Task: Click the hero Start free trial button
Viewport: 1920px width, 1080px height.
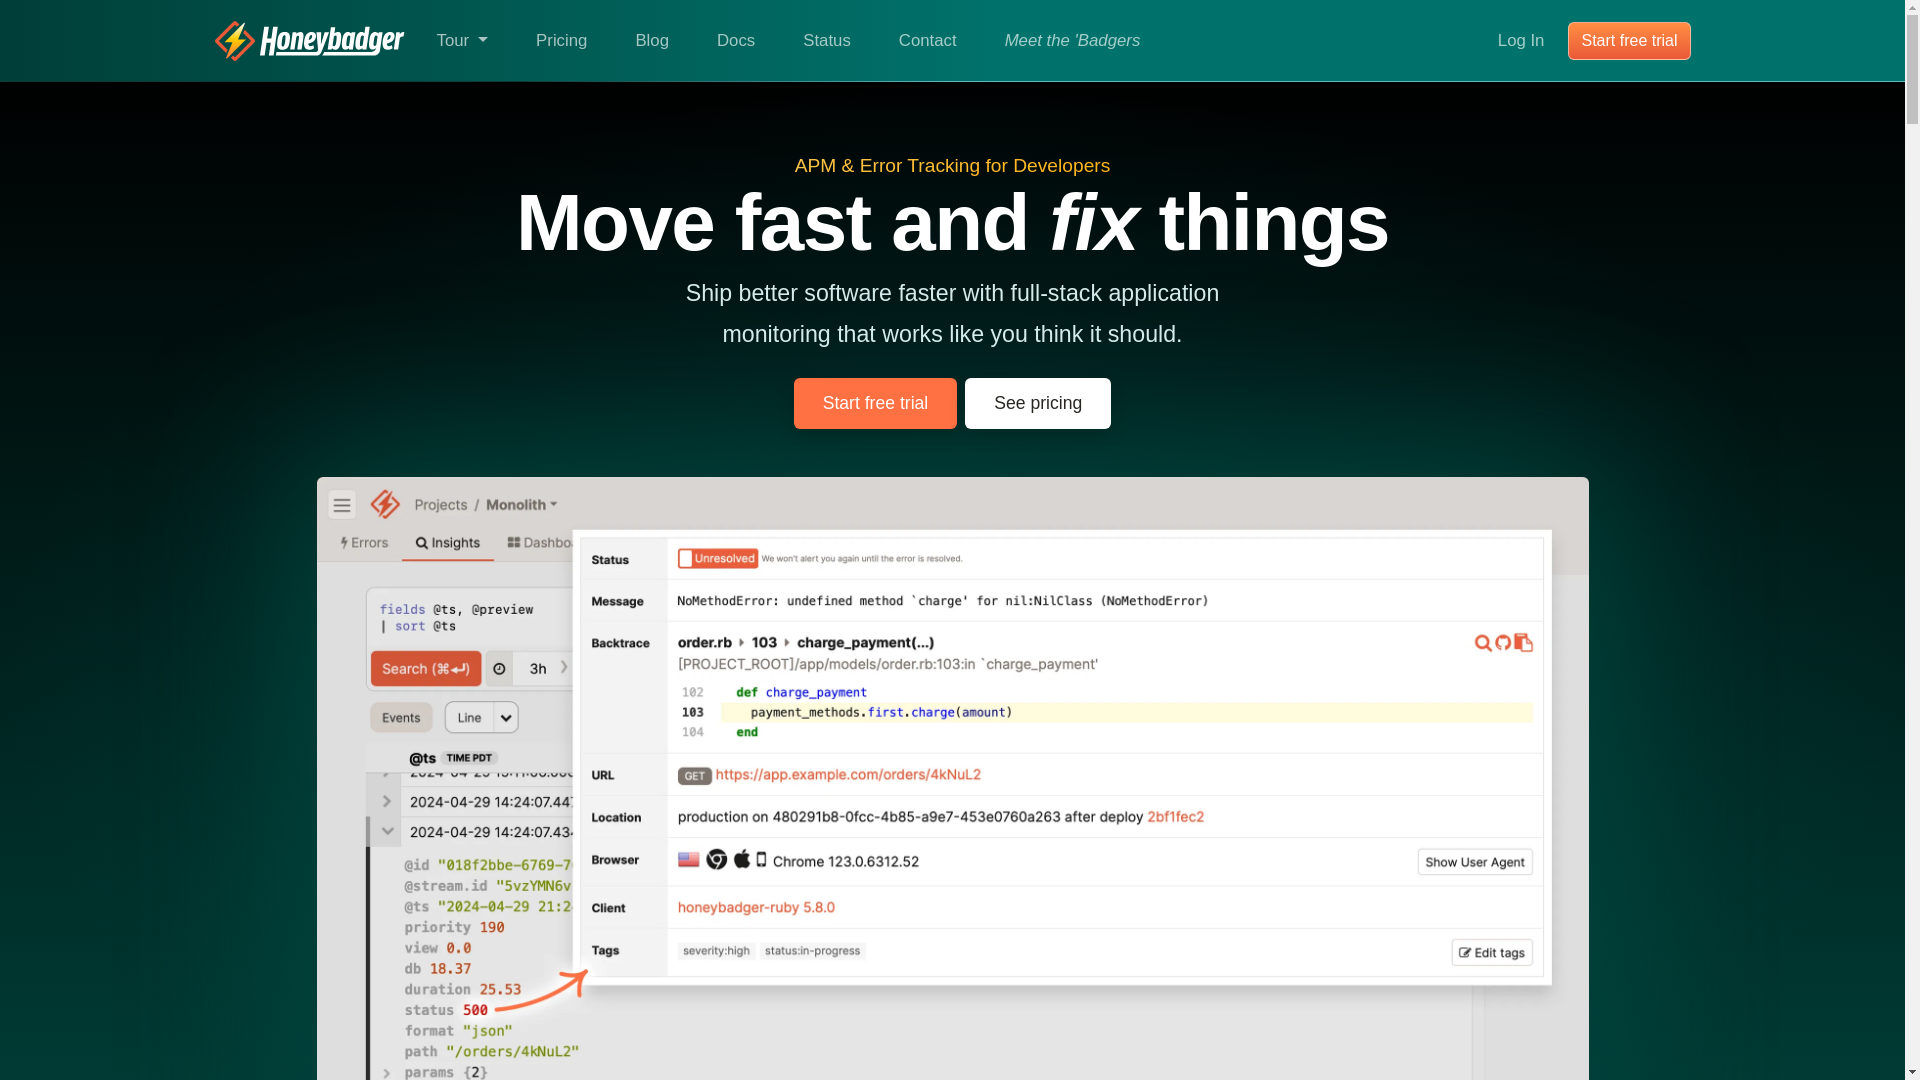Action: [875, 403]
